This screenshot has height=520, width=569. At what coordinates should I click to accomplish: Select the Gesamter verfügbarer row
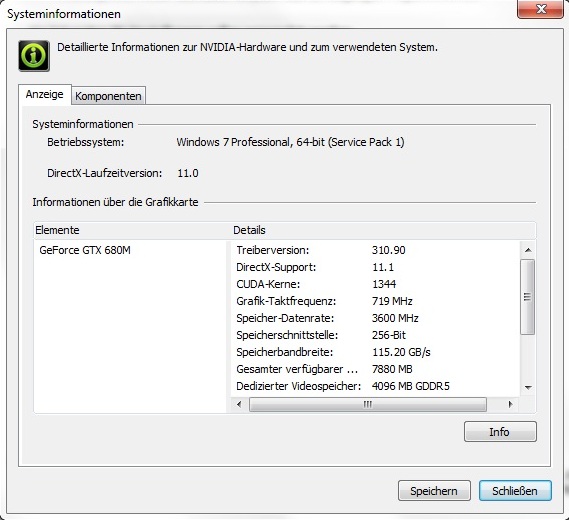tap(376, 369)
